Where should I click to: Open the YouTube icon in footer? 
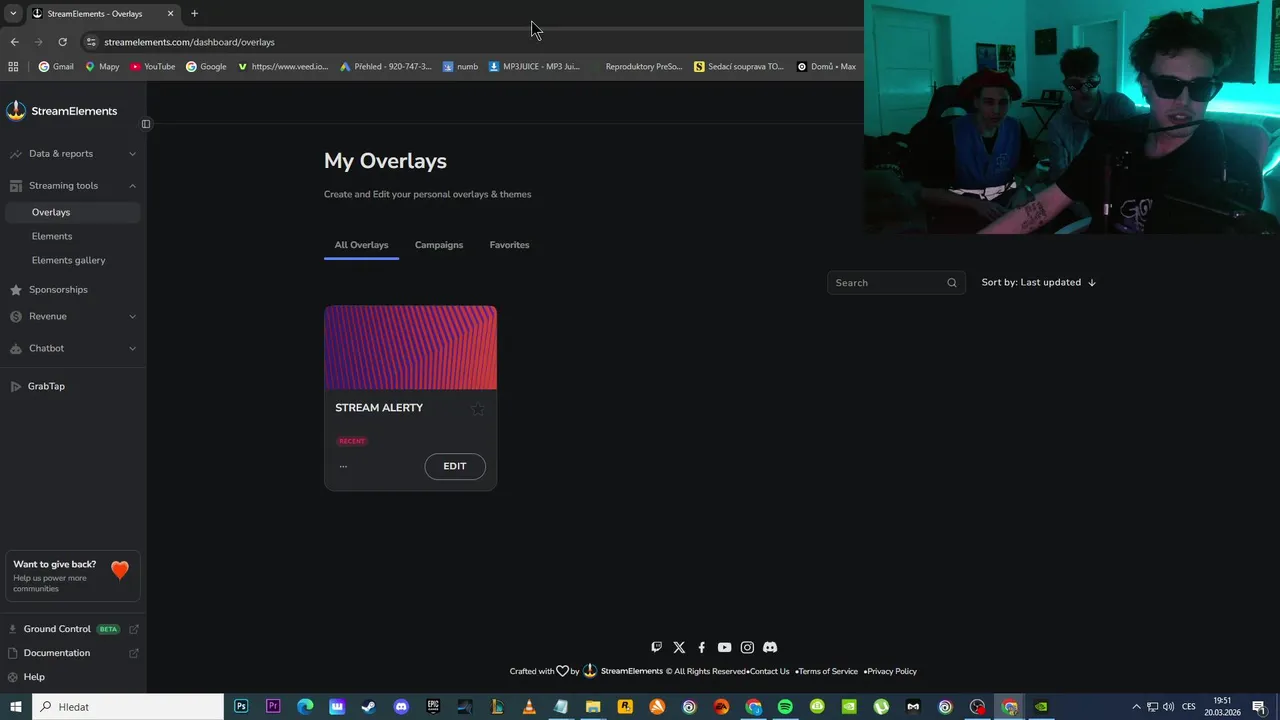tap(724, 647)
